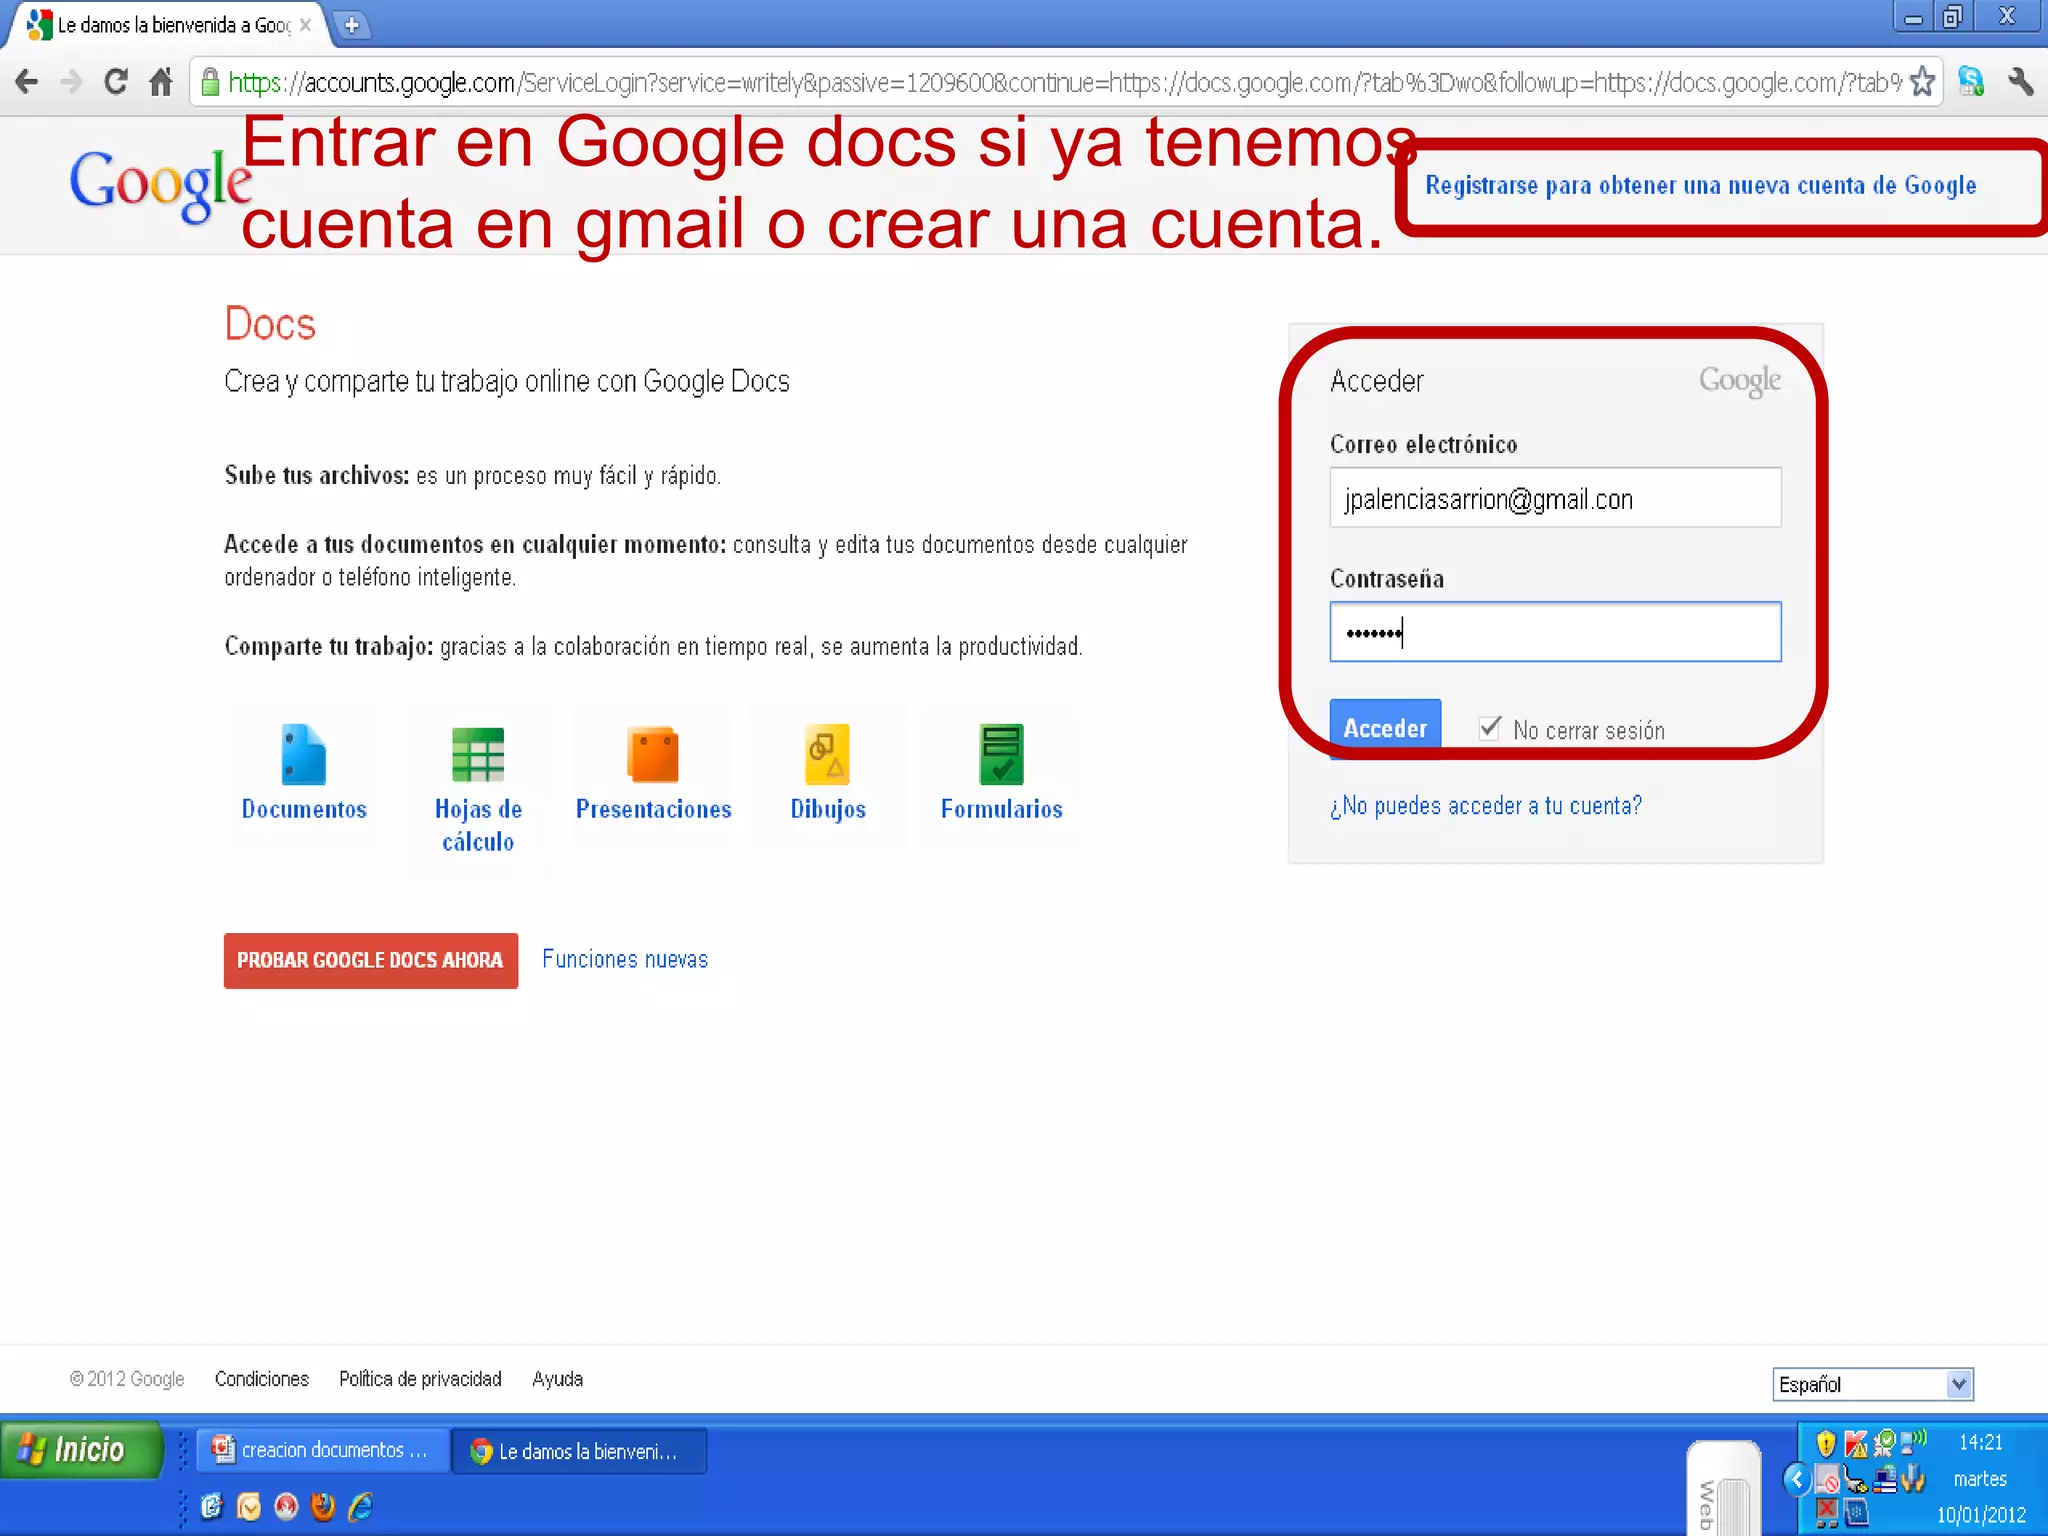Click the address bar URL
Viewport: 2048px width, 1536px height.
click(1063, 82)
